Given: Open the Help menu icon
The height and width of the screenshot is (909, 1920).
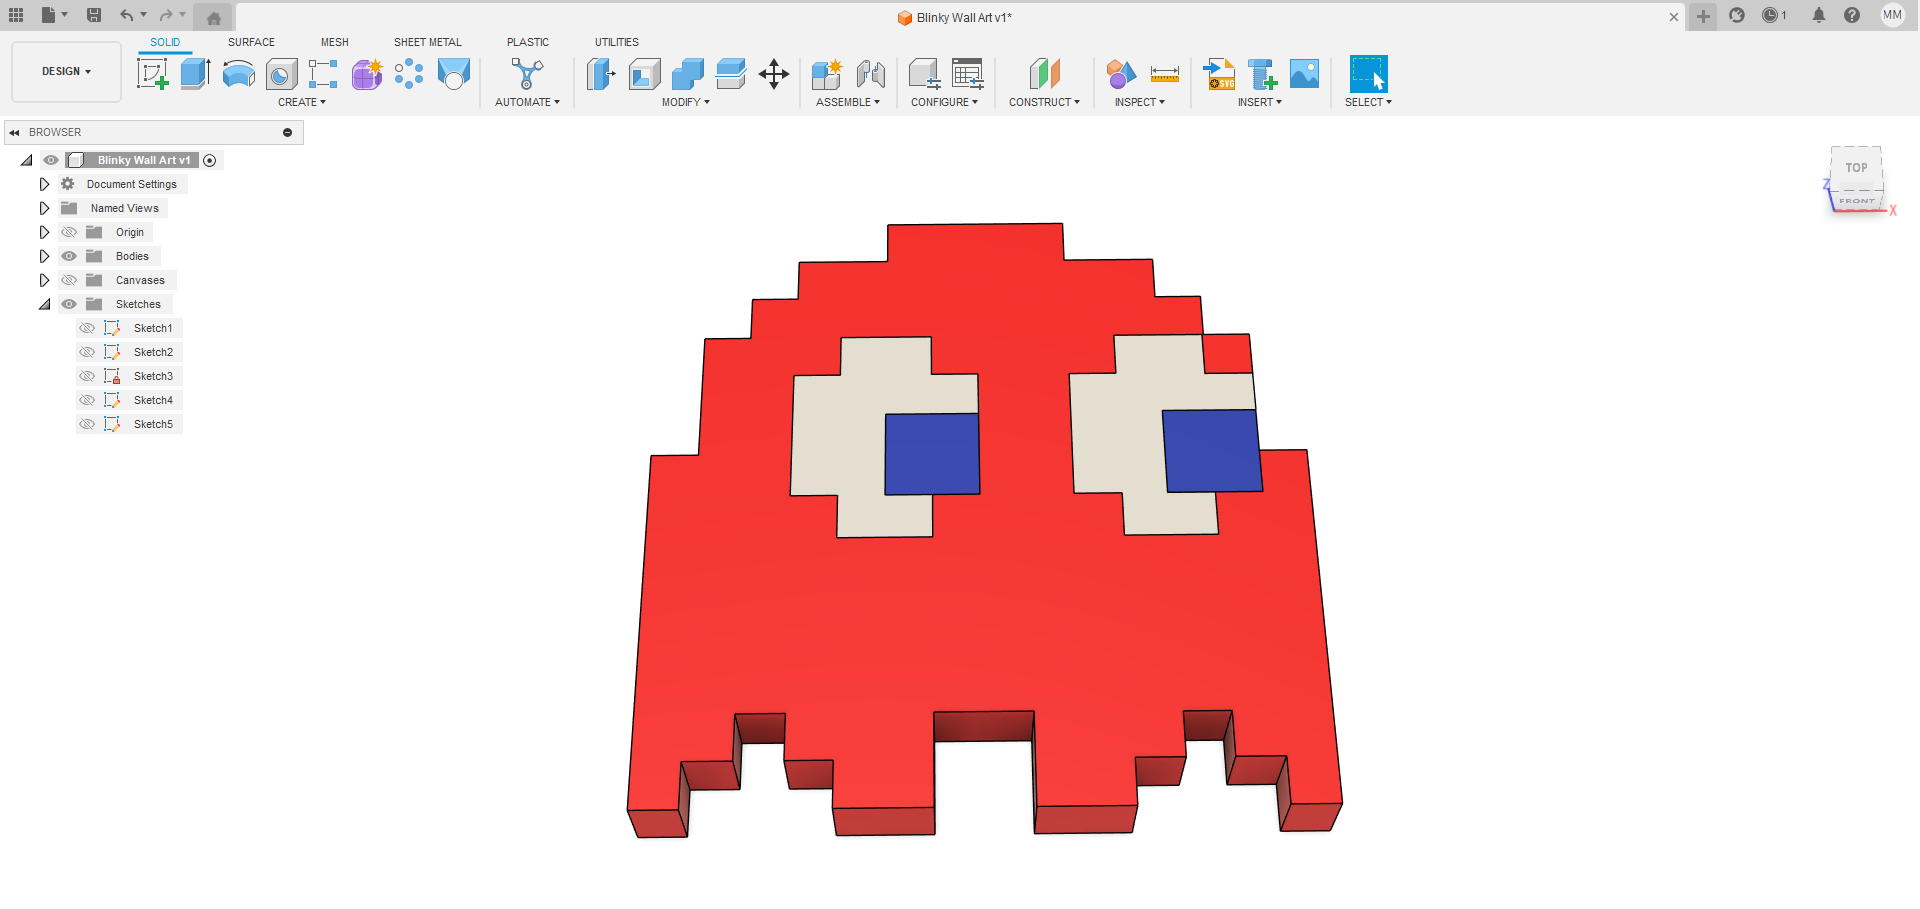Looking at the screenshot, I should point(1852,15).
